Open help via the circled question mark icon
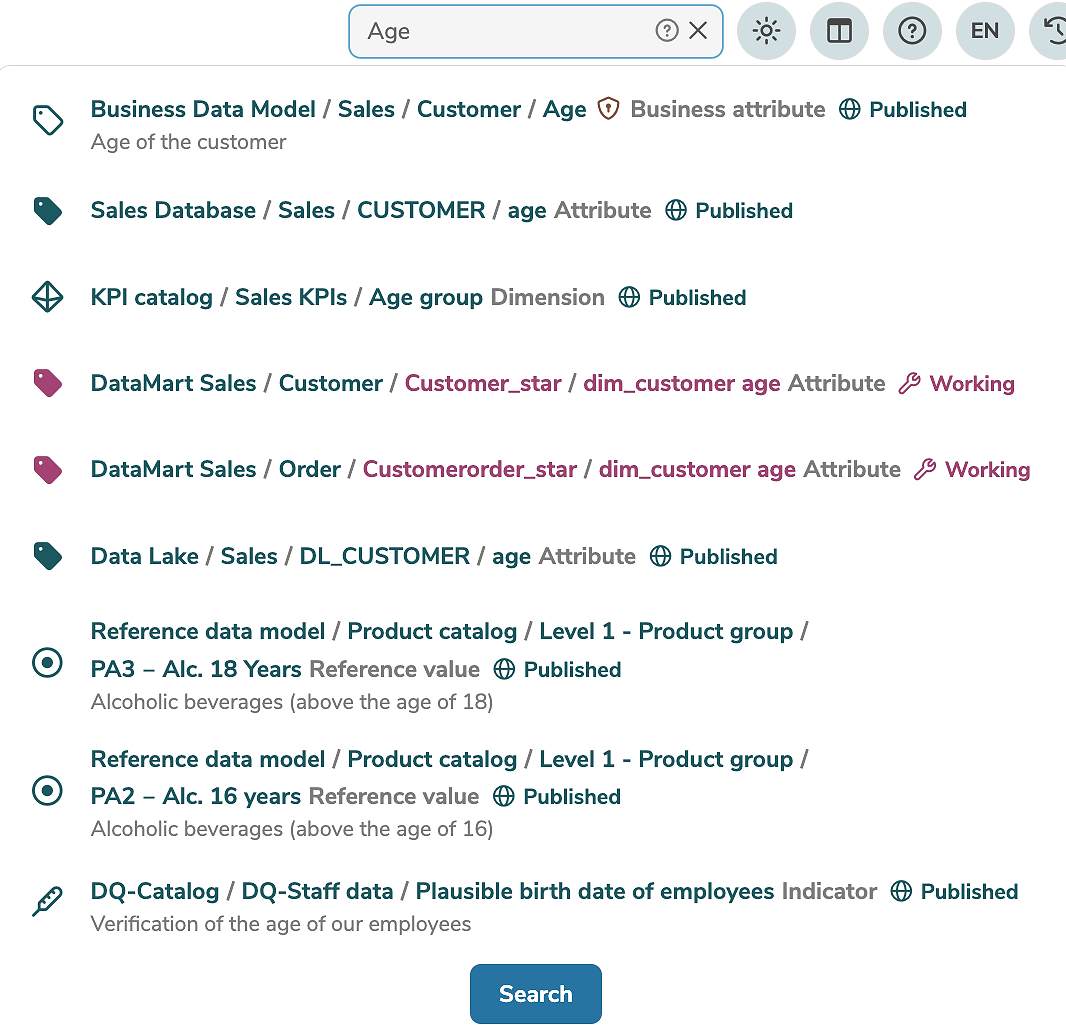Image resolution: width=1066 pixels, height=1036 pixels. [912, 31]
